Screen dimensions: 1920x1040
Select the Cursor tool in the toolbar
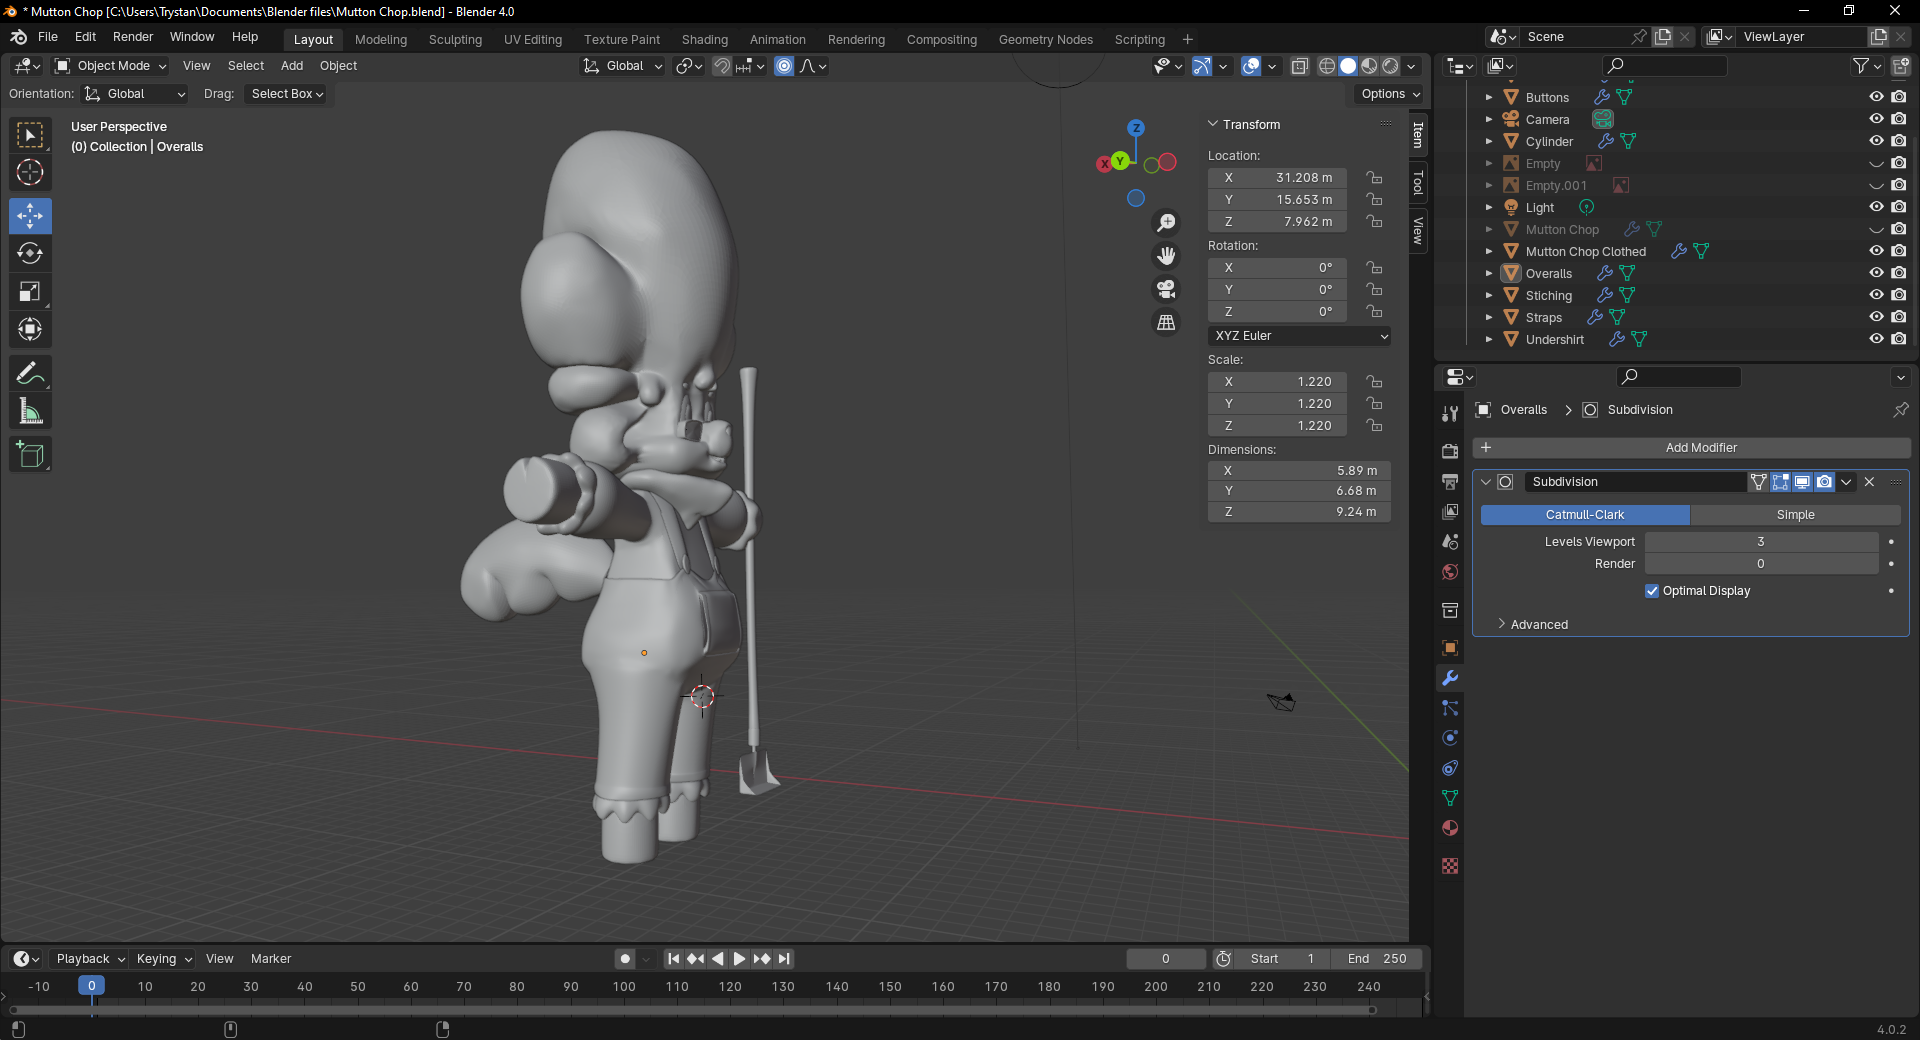30,173
